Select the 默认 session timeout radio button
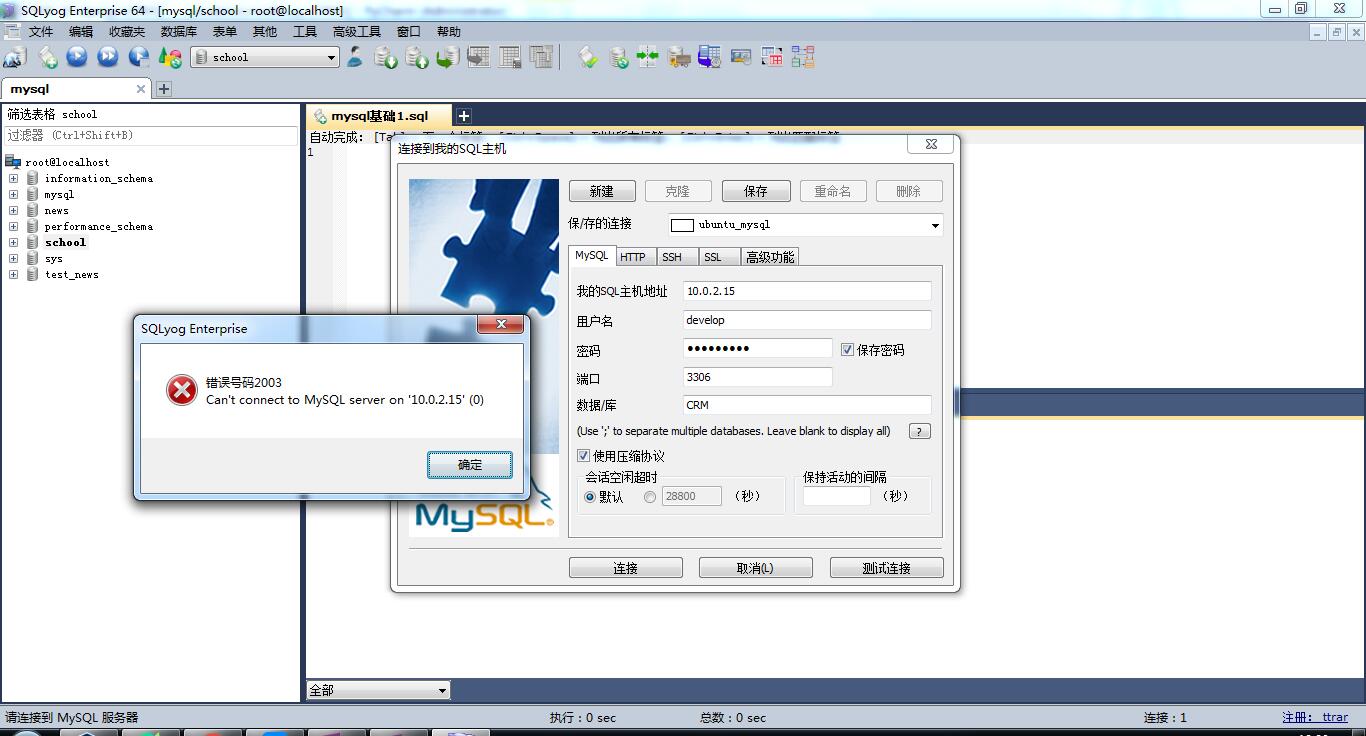The height and width of the screenshot is (736, 1366). pos(590,497)
